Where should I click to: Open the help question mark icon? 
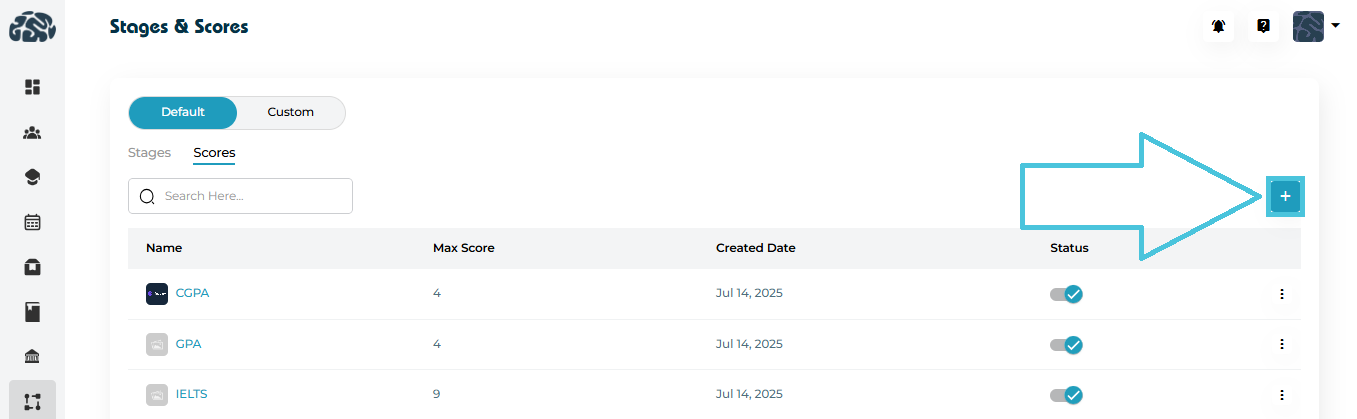coord(1263,27)
